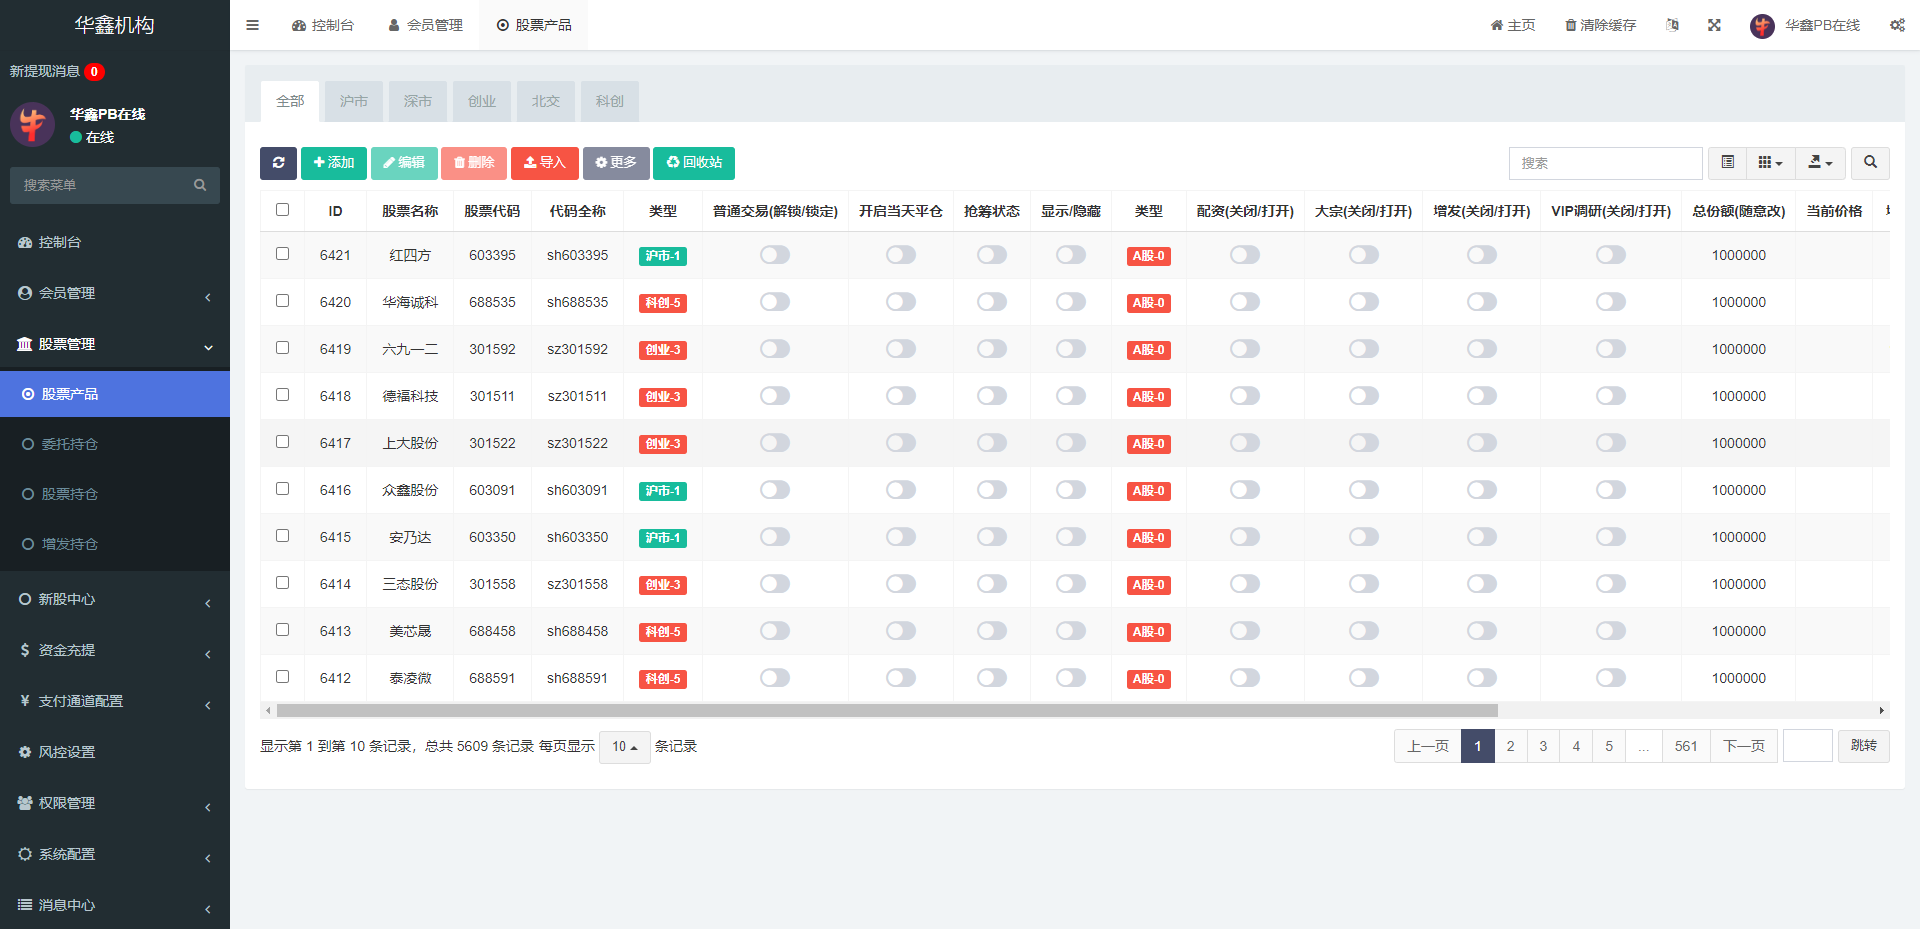Open the columns visibility dropdown
Viewport: 1920px width, 929px height.
coord(1770,163)
